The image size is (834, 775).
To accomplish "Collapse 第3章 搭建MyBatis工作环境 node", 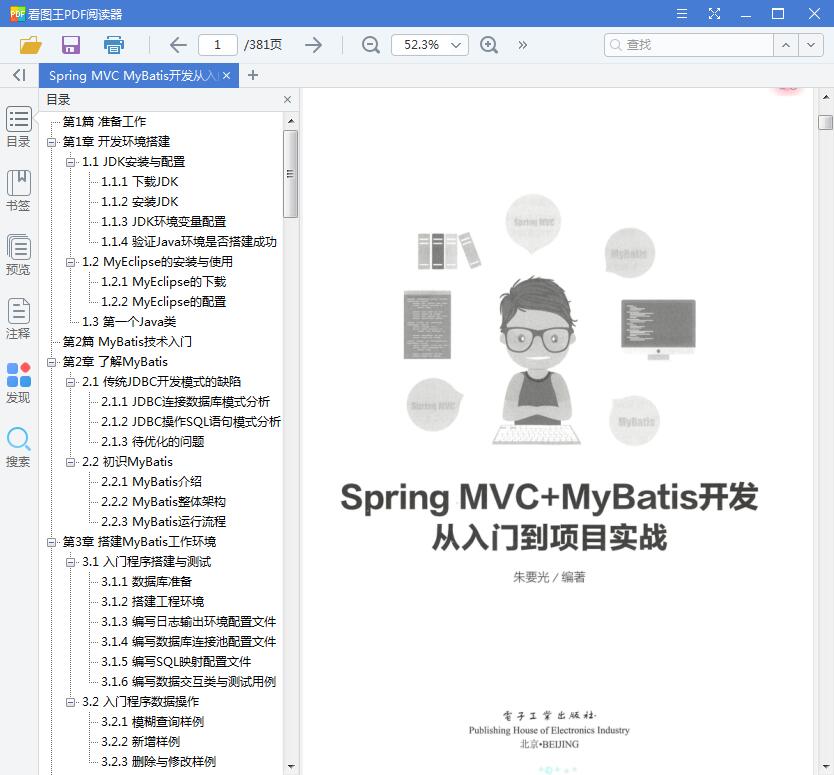I will 51,543.
